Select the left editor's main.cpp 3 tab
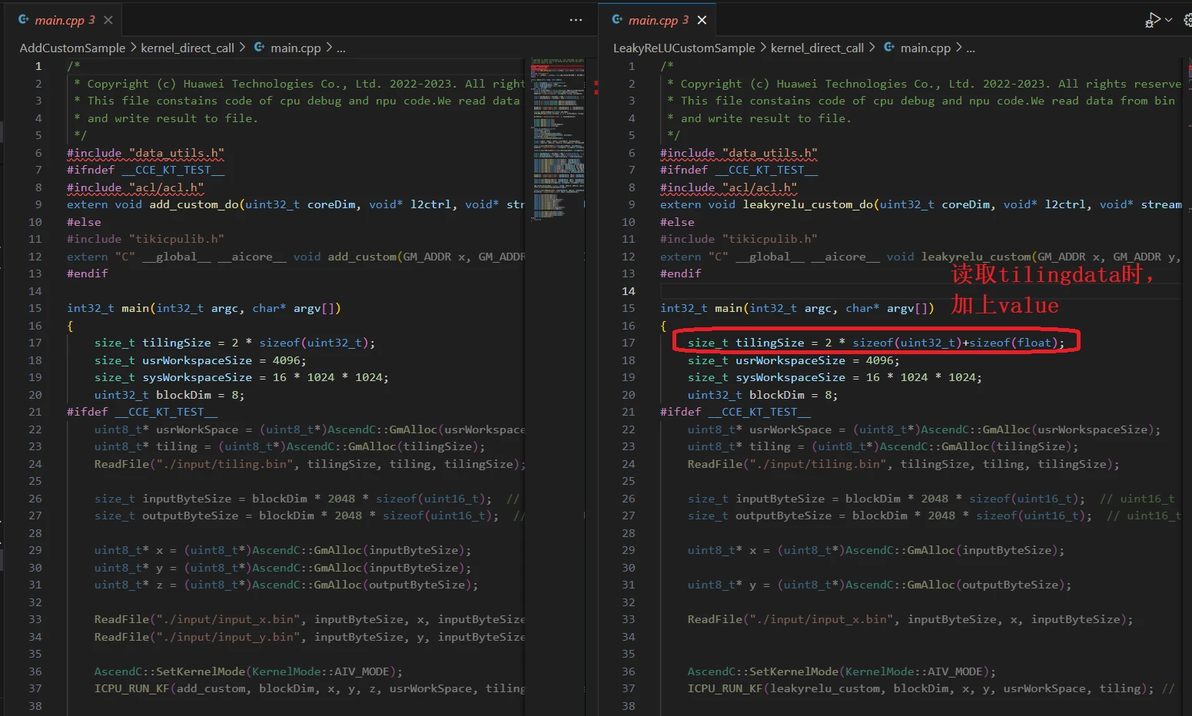This screenshot has height=716, width=1192. point(65,21)
